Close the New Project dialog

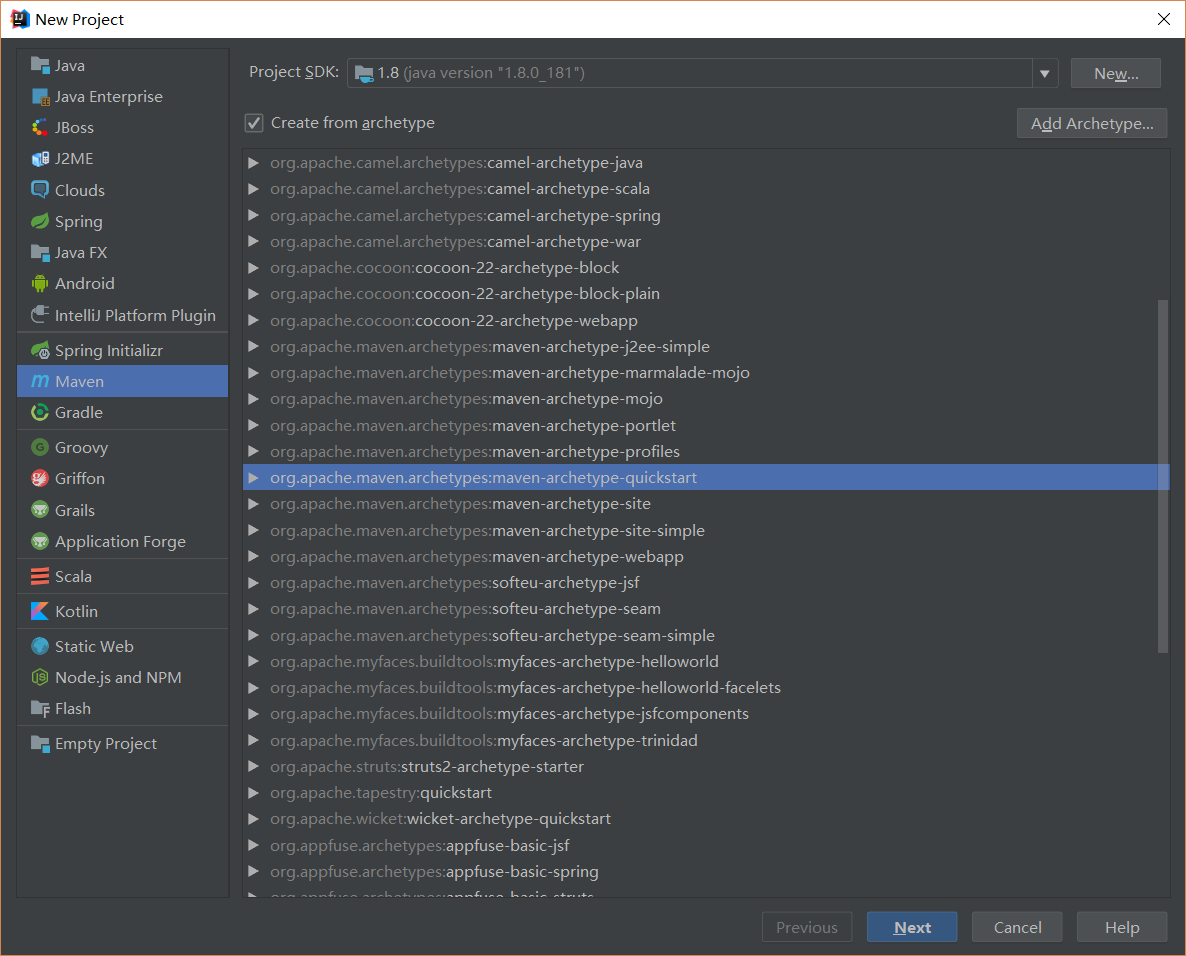click(1163, 19)
